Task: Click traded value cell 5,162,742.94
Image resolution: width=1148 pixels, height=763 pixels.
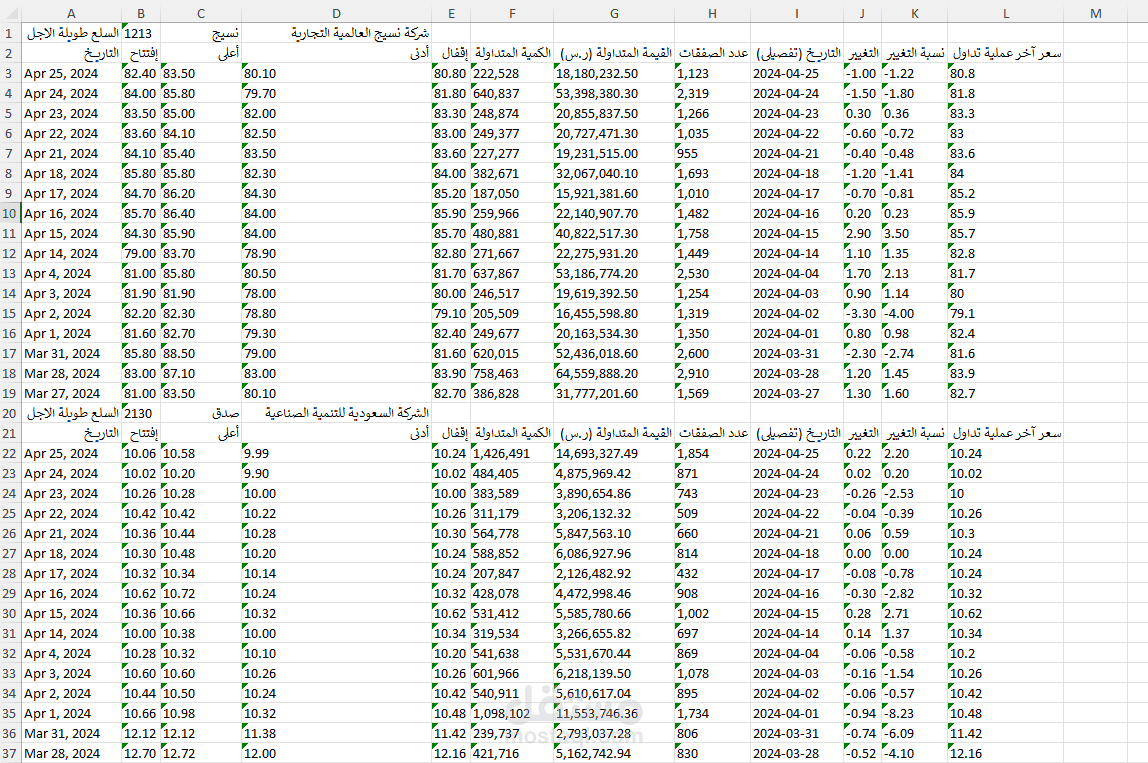Action: (614, 753)
